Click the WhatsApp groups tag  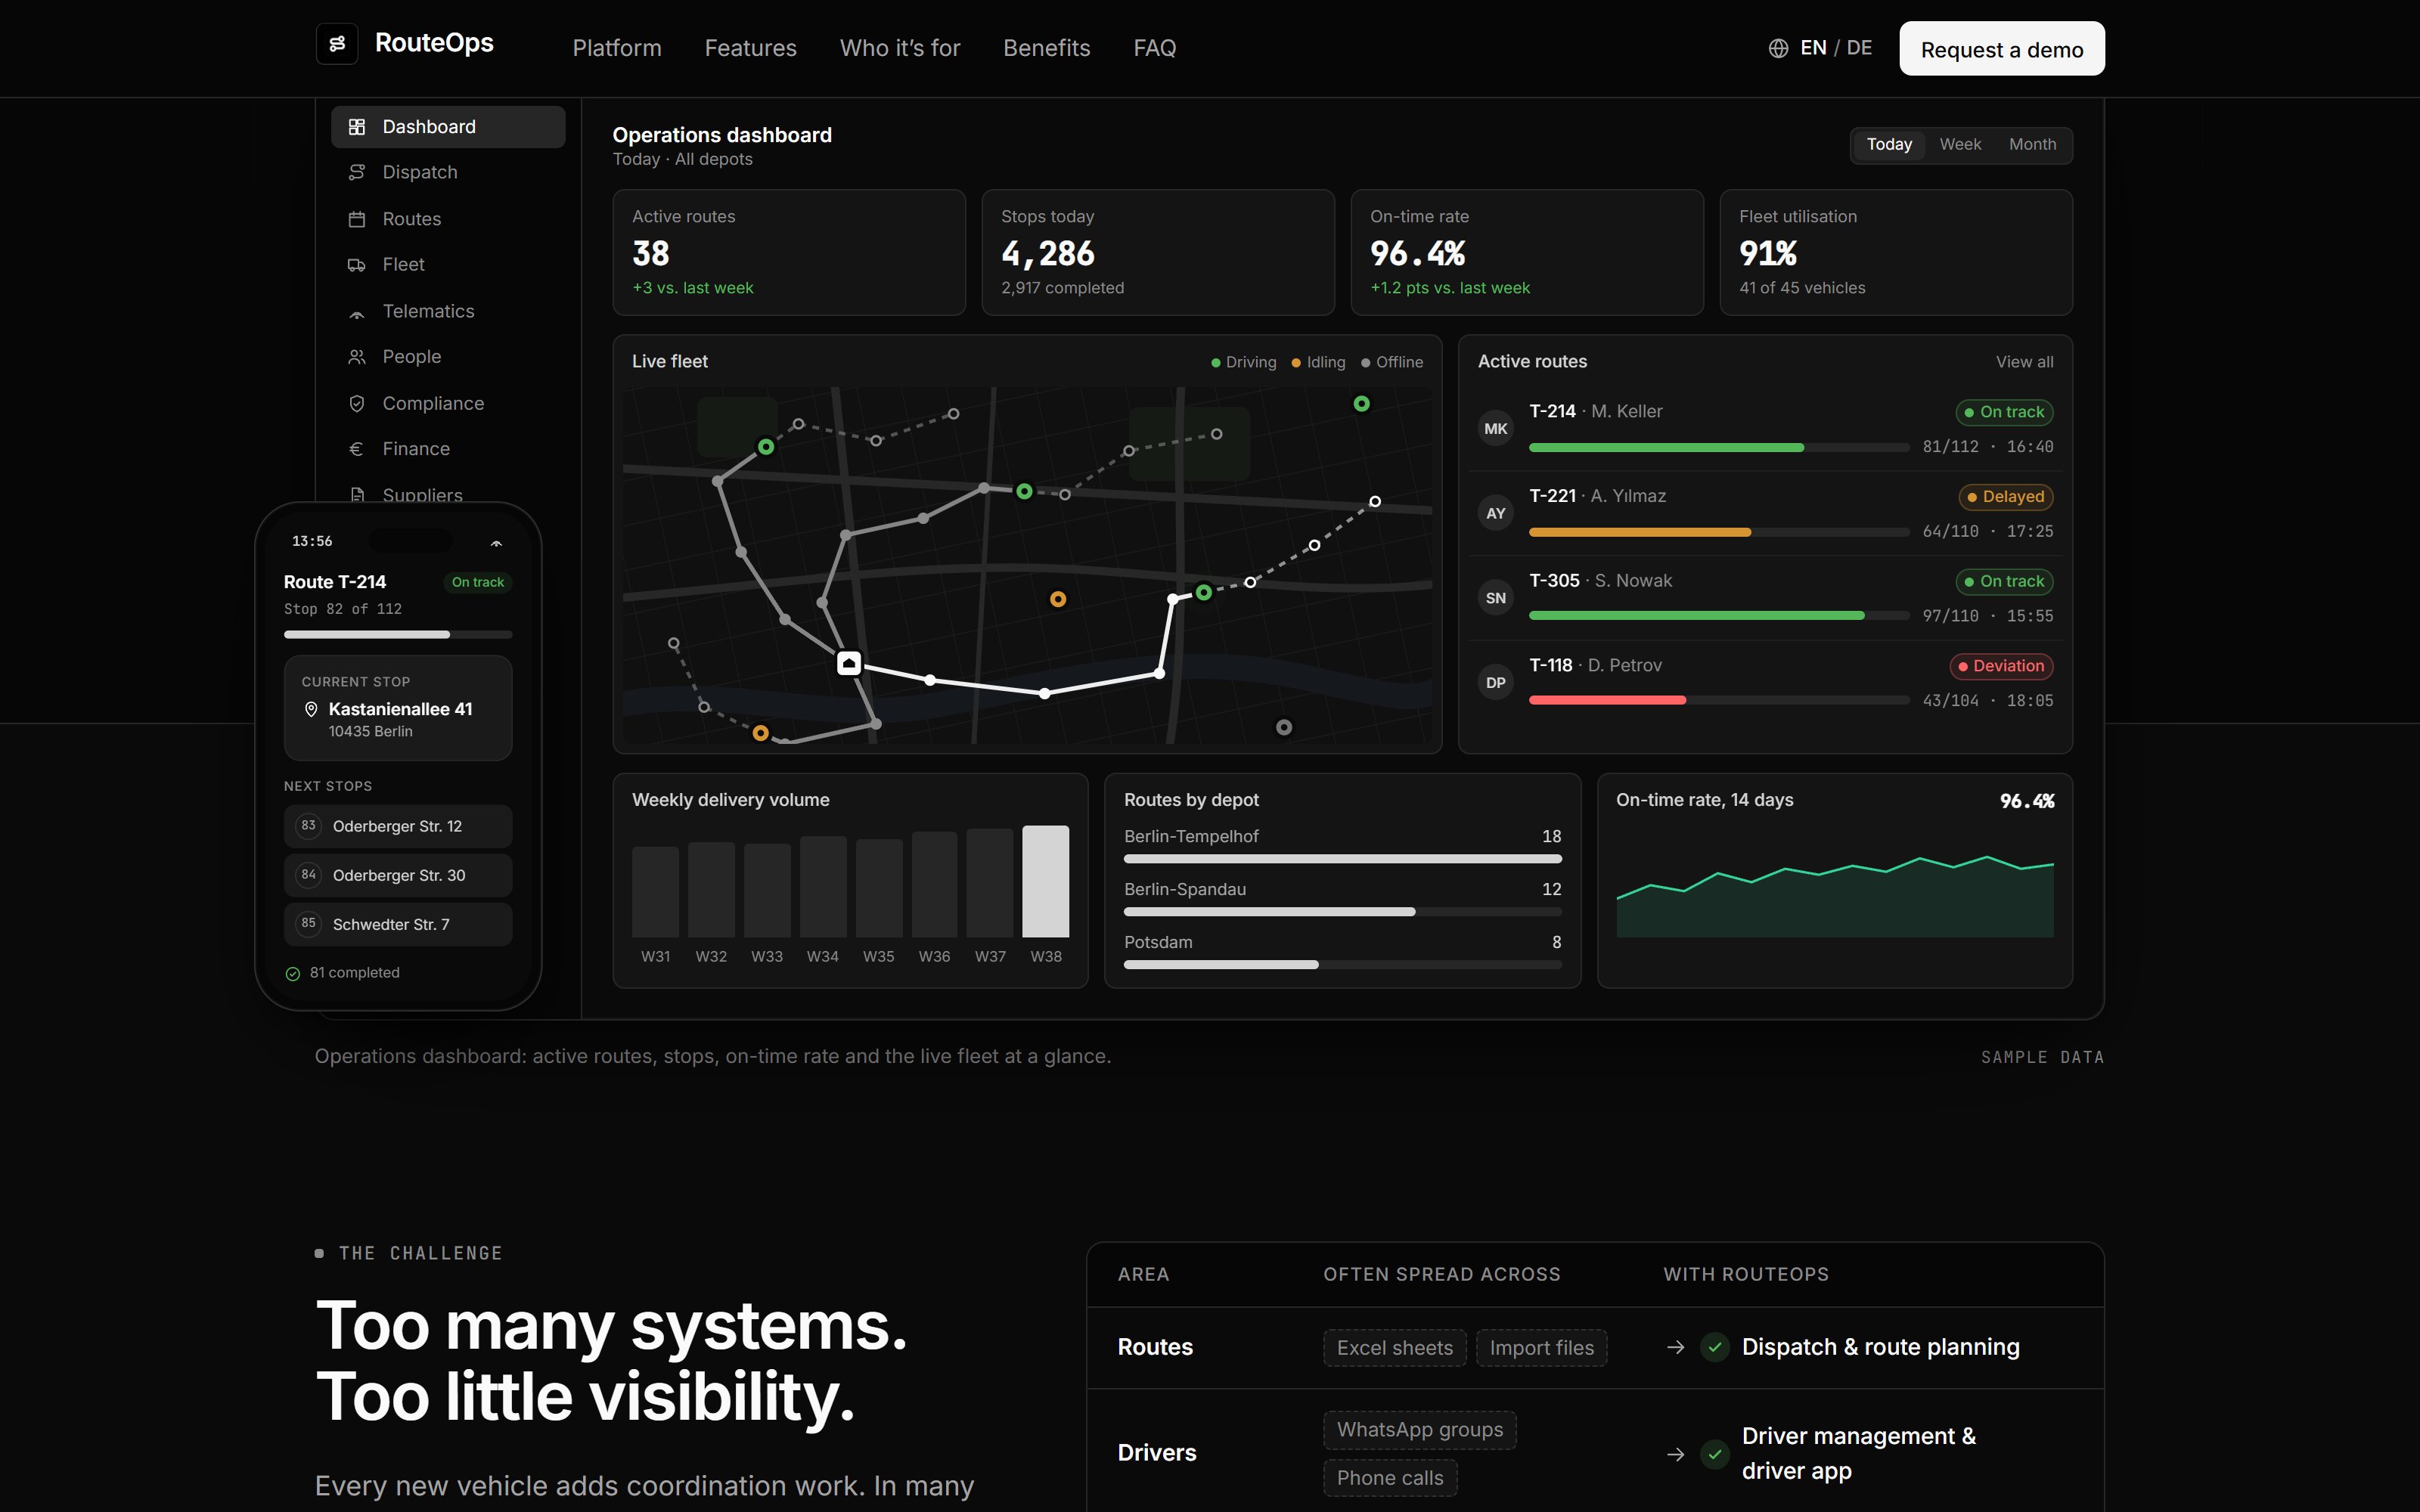(x=1419, y=1430)
